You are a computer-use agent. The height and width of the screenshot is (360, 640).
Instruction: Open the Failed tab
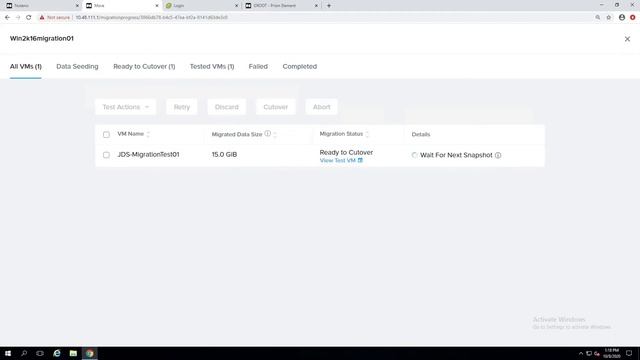pyautogui.click(x=258, y=66)
